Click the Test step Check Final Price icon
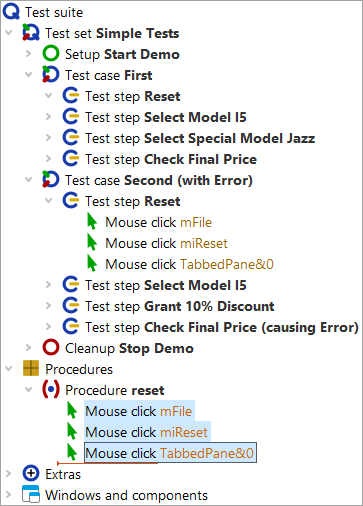Image resolution: width=363 pixels, height=506 pixels. 71,159
